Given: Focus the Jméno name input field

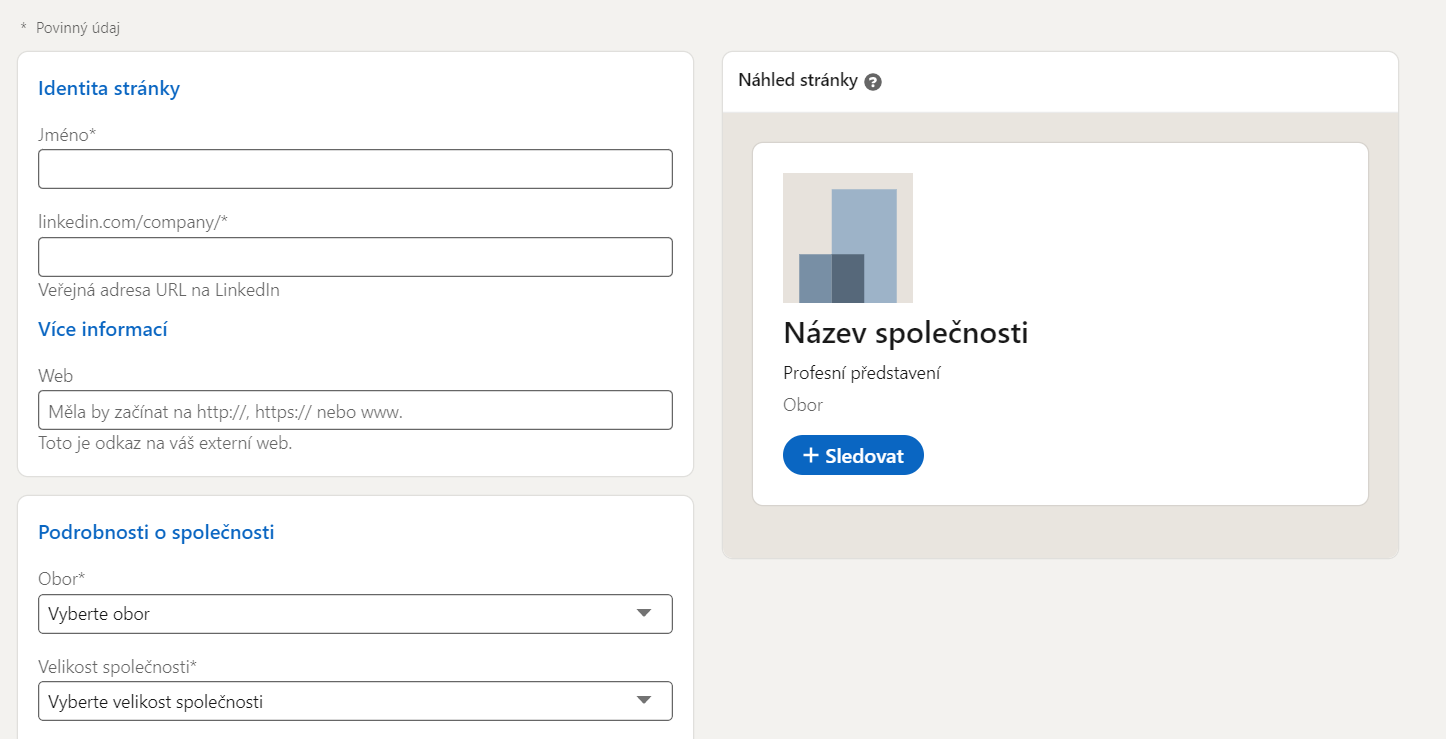Looking at the screenshot, I should tap(355, 169).
